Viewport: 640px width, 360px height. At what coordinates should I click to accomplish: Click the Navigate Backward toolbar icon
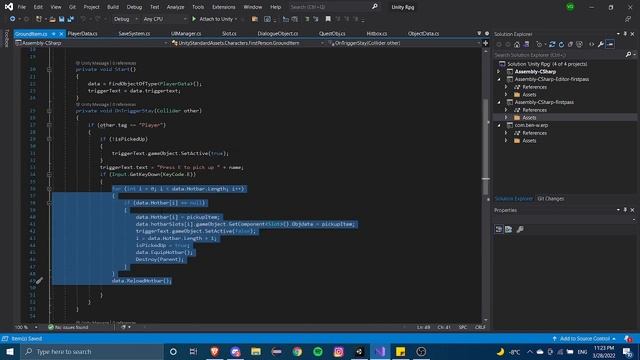[x=12, y=19]
